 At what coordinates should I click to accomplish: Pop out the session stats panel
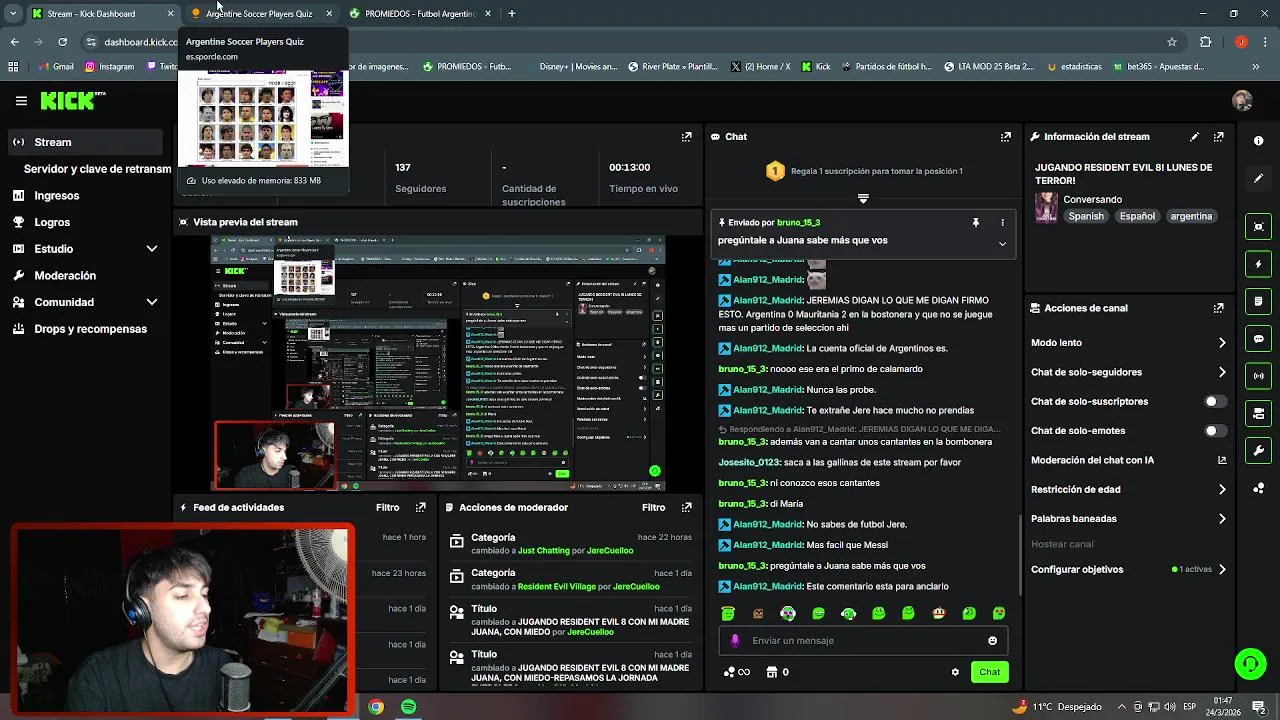[686, 137]
